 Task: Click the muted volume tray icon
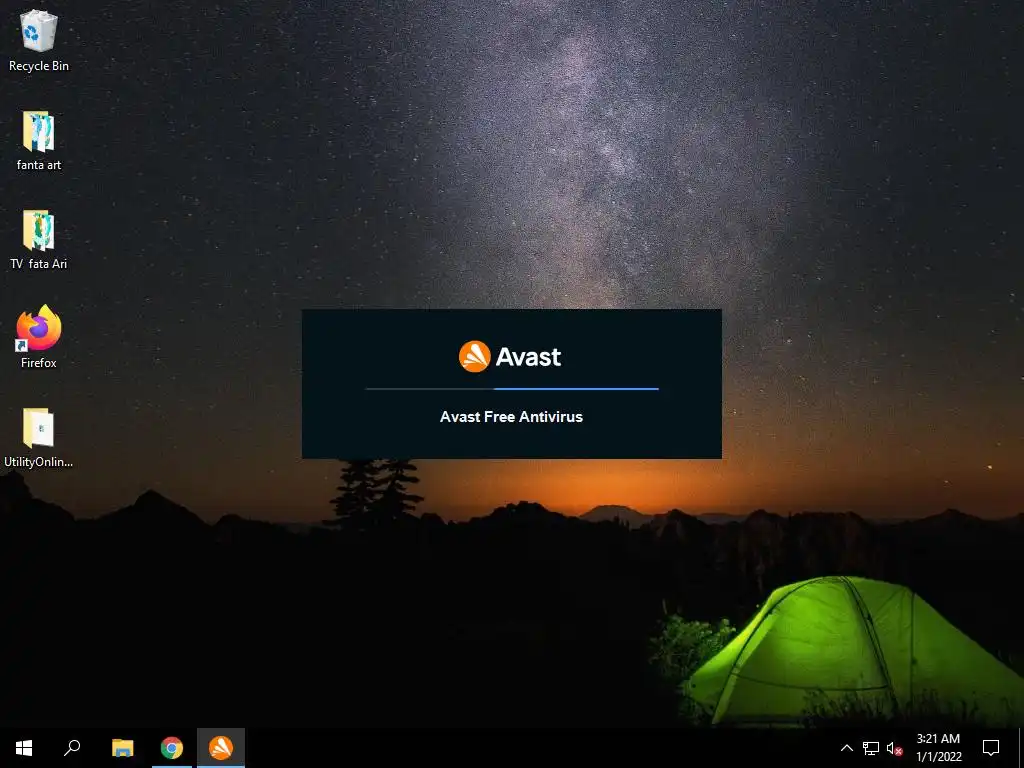tap(894, 748)
